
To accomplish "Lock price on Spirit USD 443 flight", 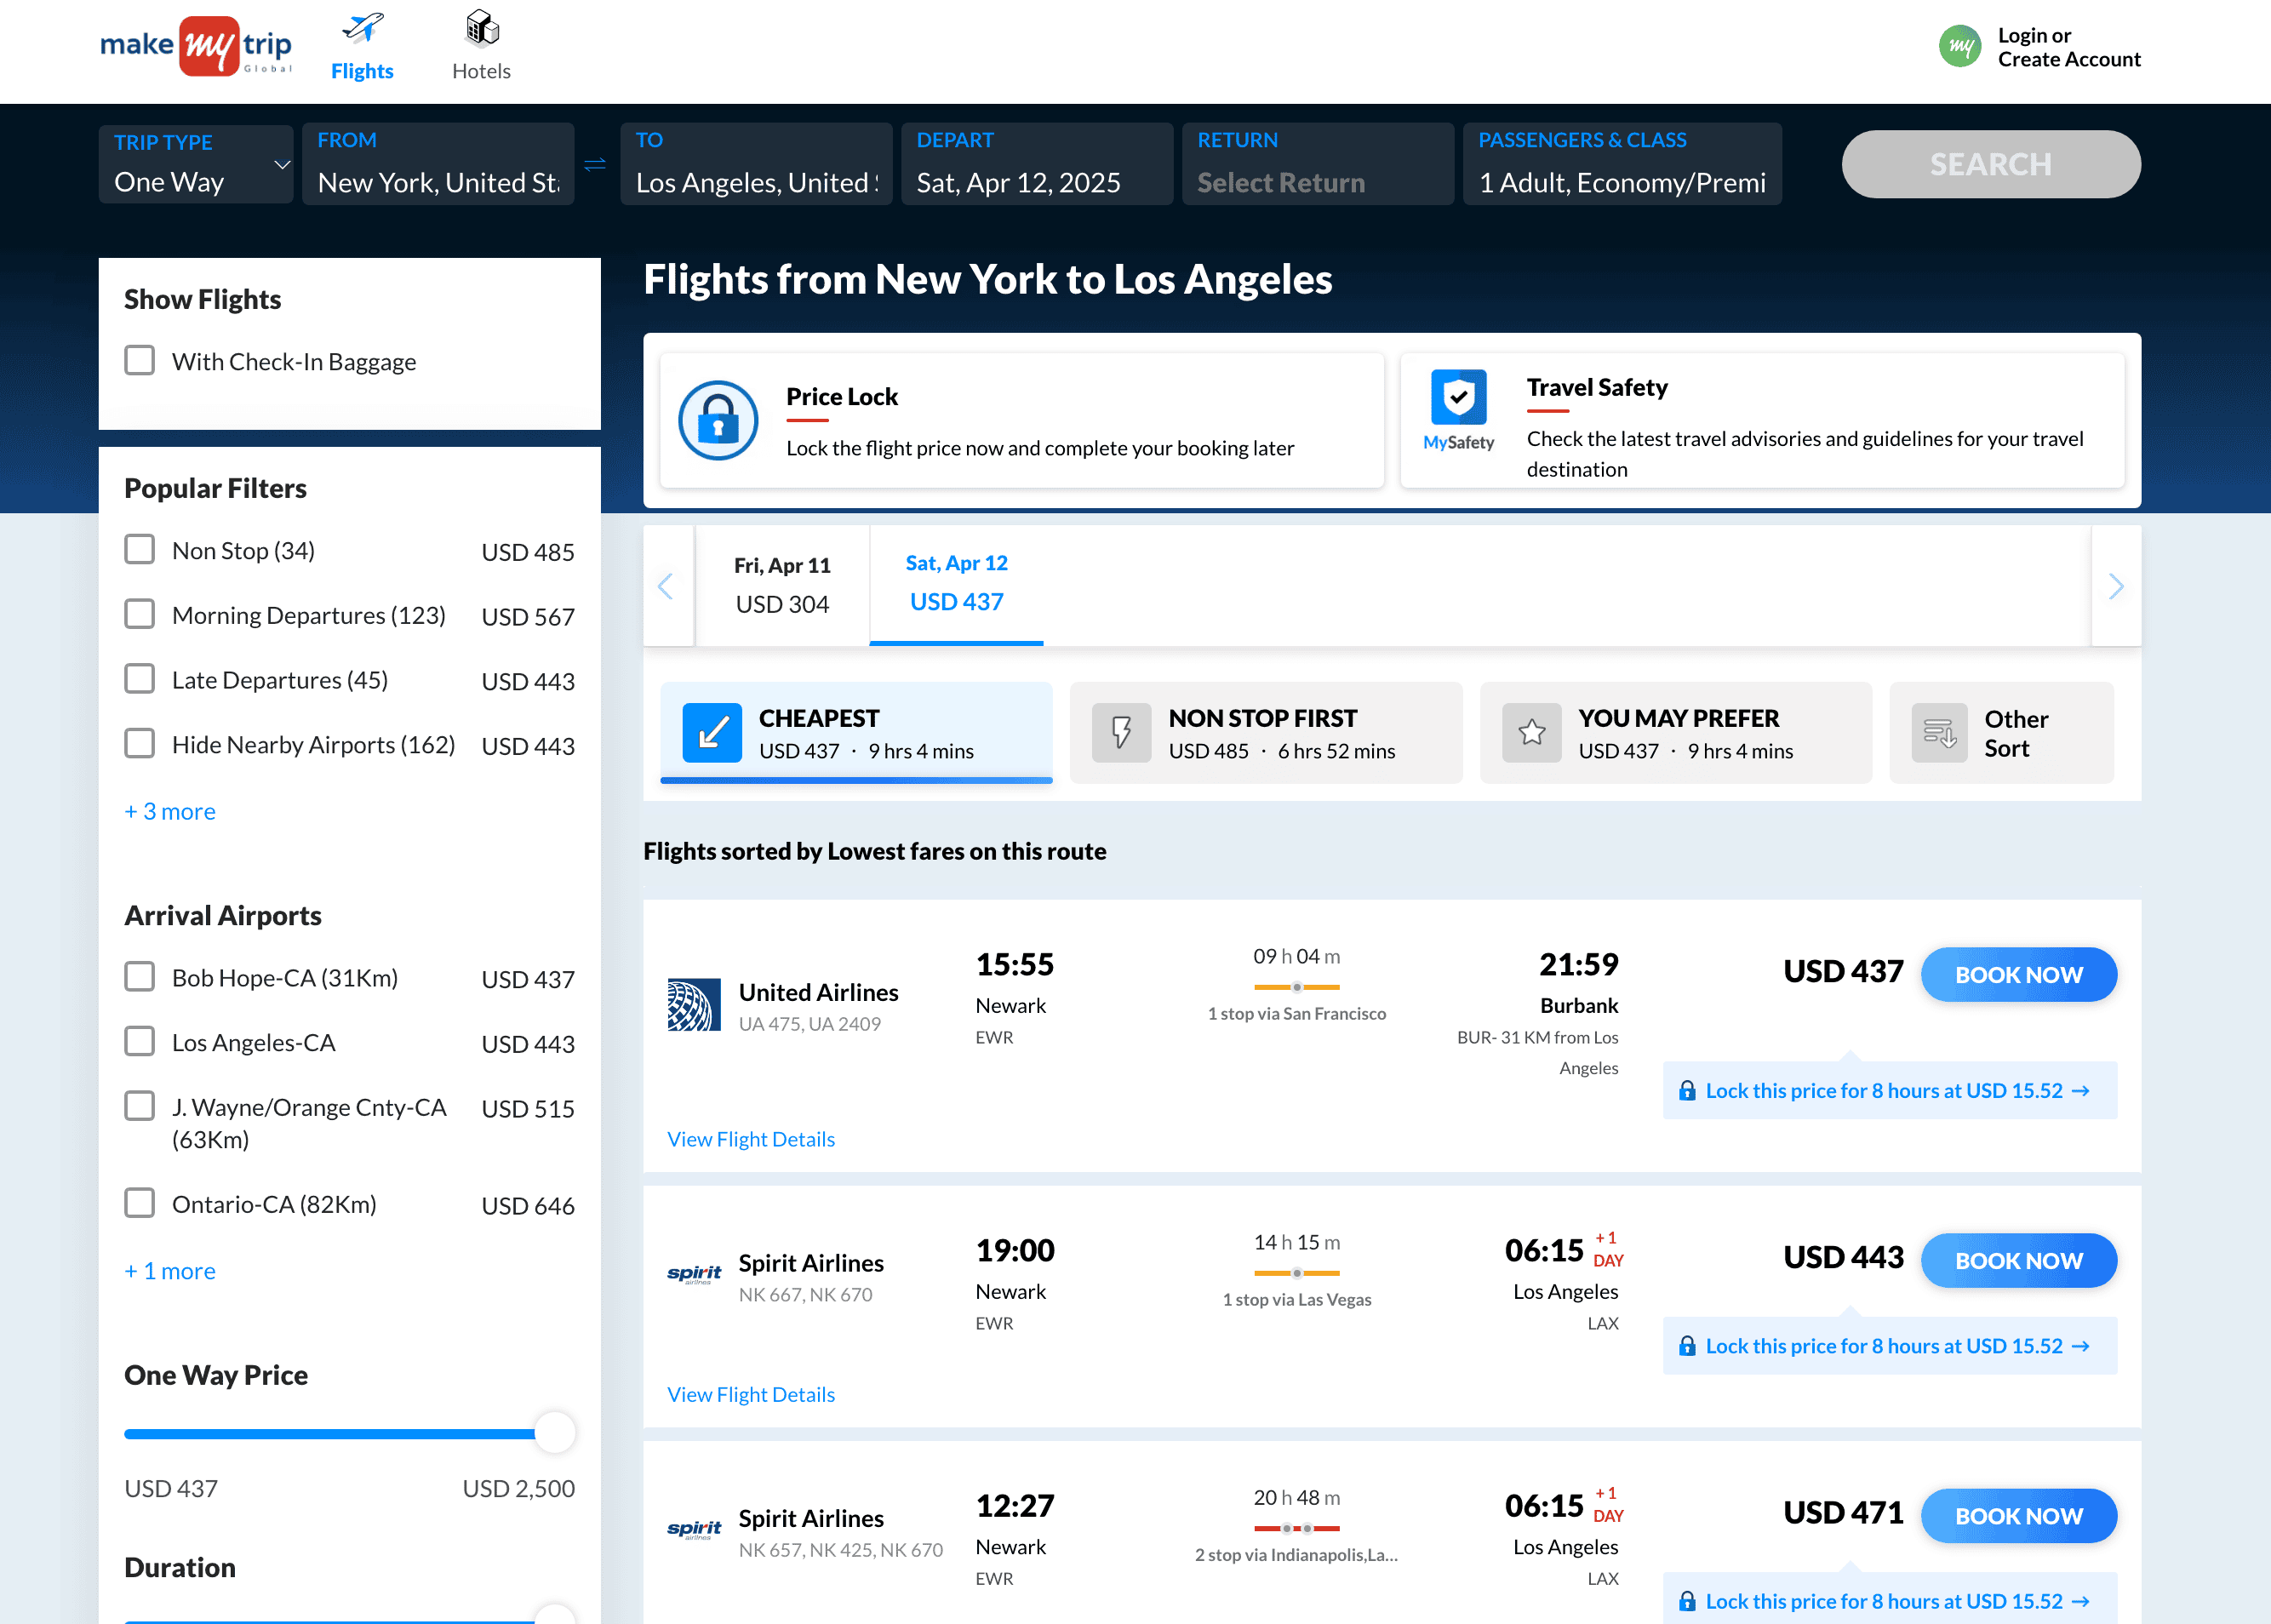I will [x=1890, y=1346].
